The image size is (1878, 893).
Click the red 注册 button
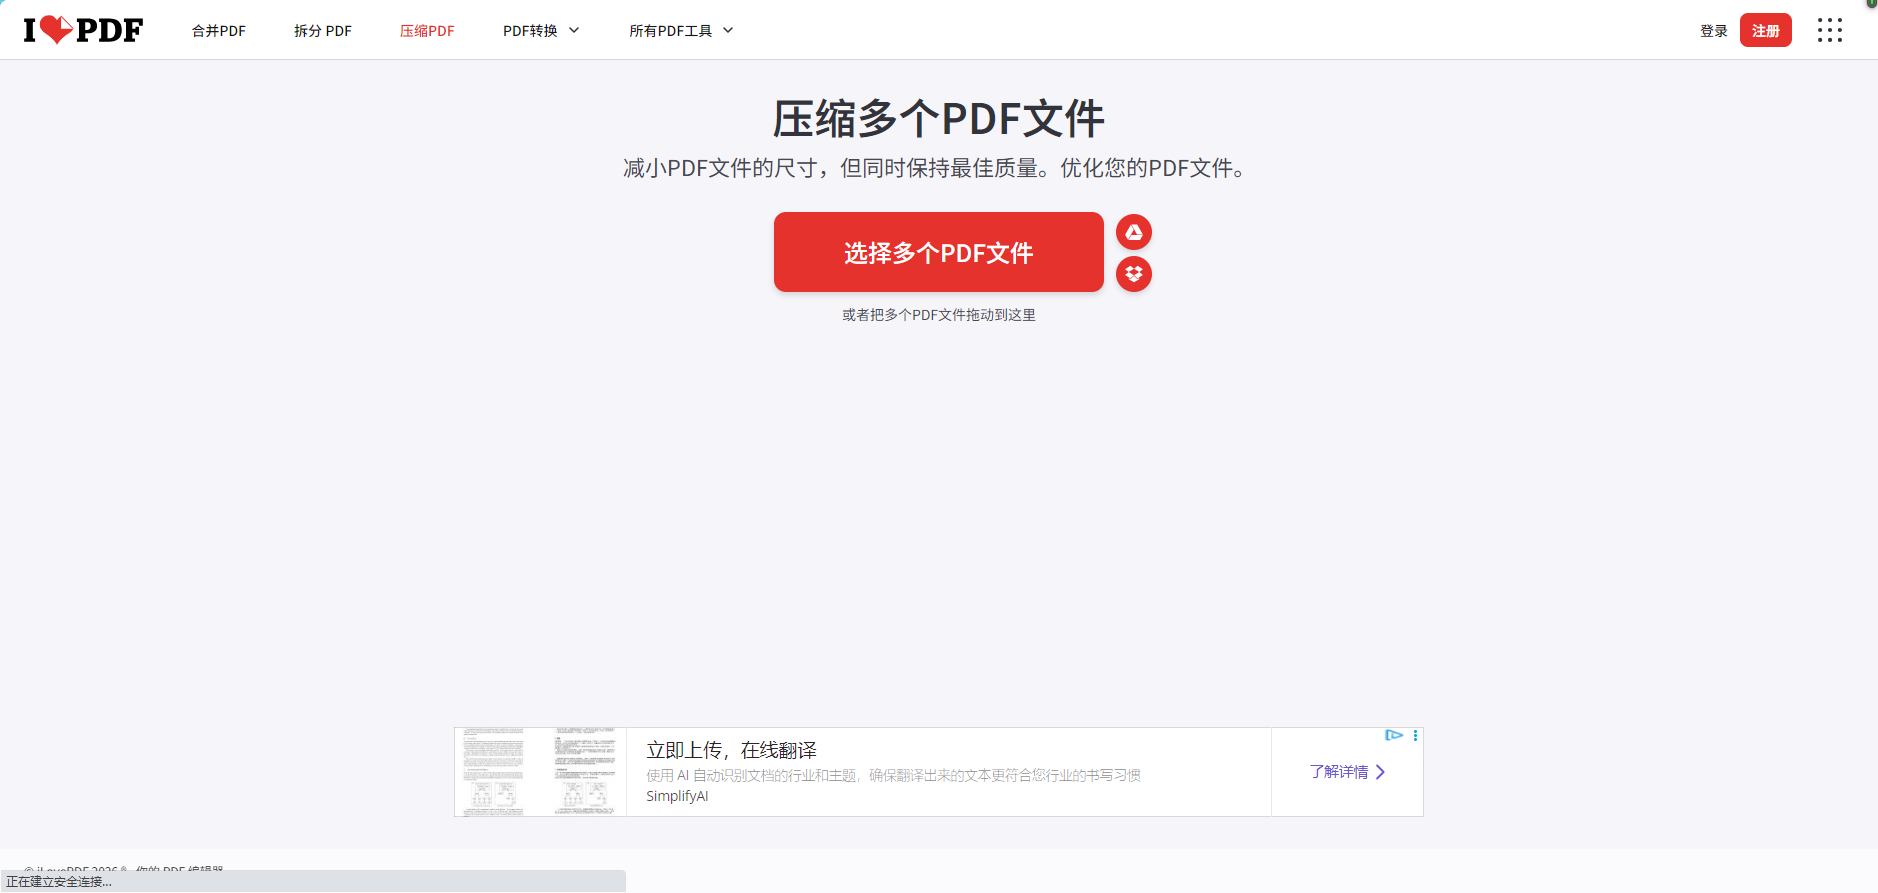pos(1765,31)
